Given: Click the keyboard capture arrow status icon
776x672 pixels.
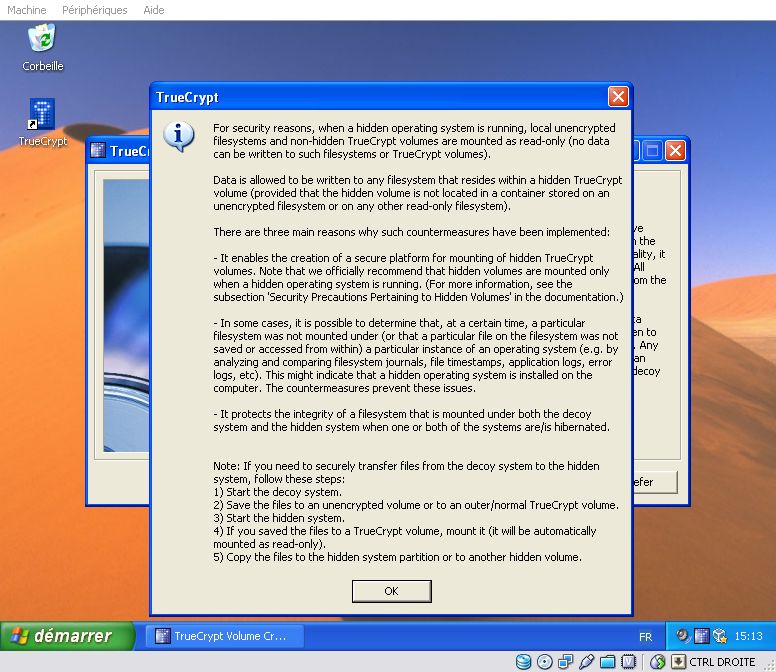Looking at the screenshot, I should point(679,662).
